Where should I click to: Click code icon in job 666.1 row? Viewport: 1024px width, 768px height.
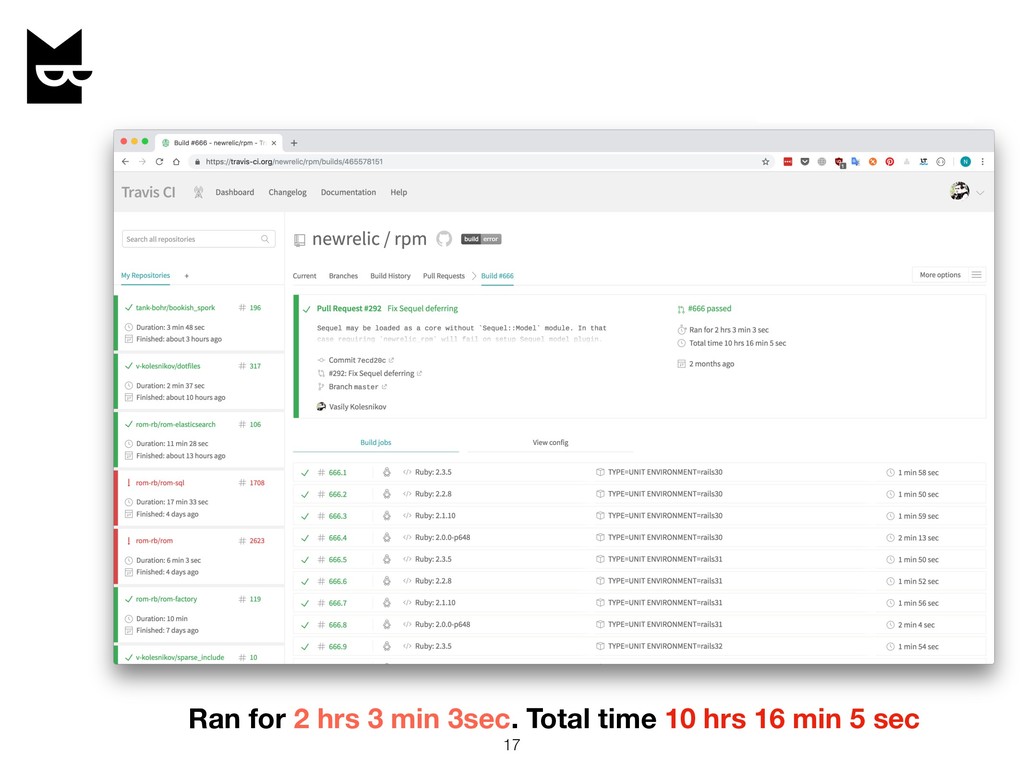(407, 472)
